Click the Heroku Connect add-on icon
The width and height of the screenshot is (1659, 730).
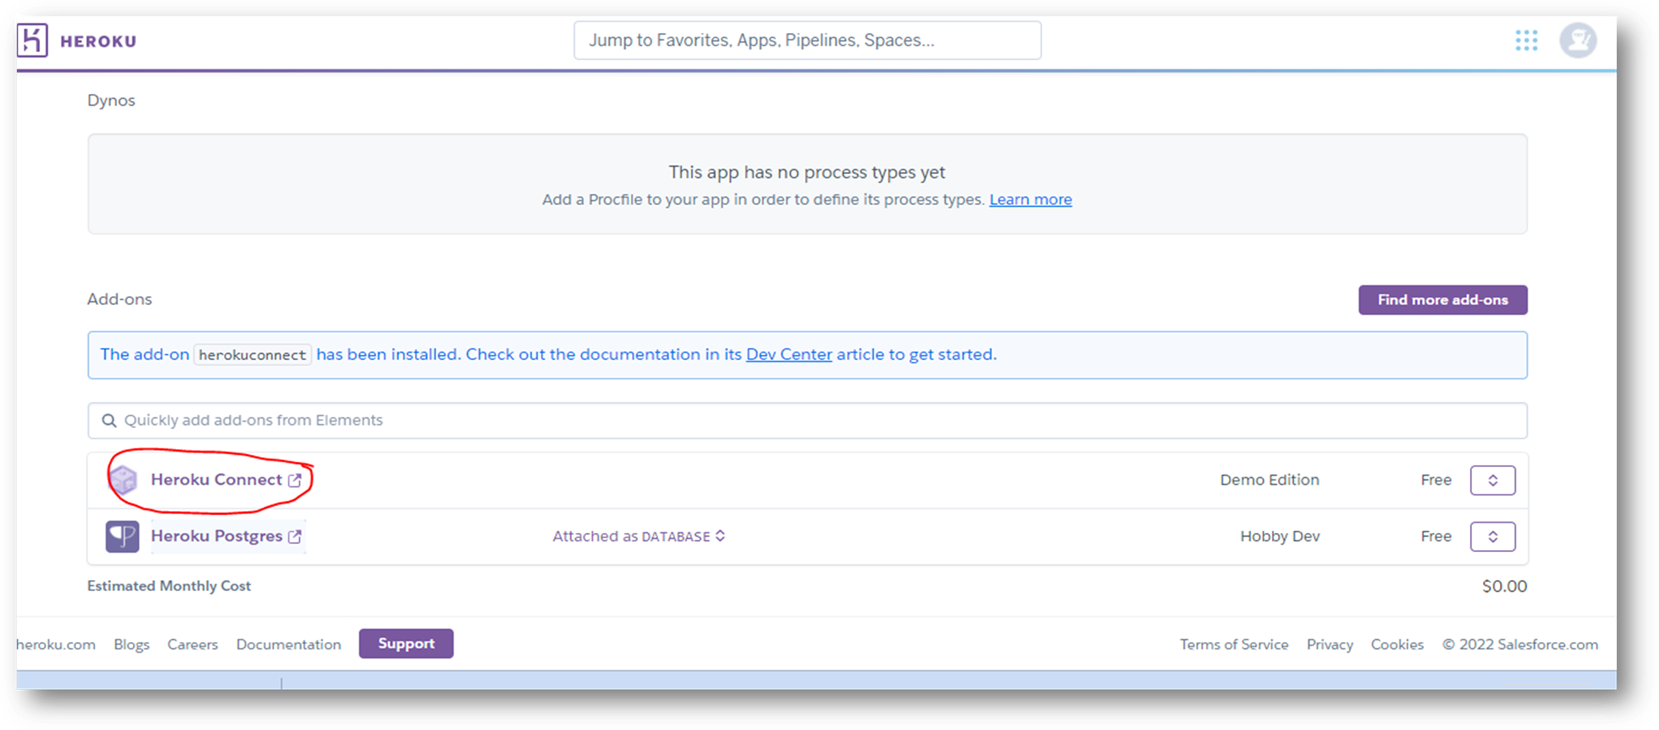click(x=123, y=480)
